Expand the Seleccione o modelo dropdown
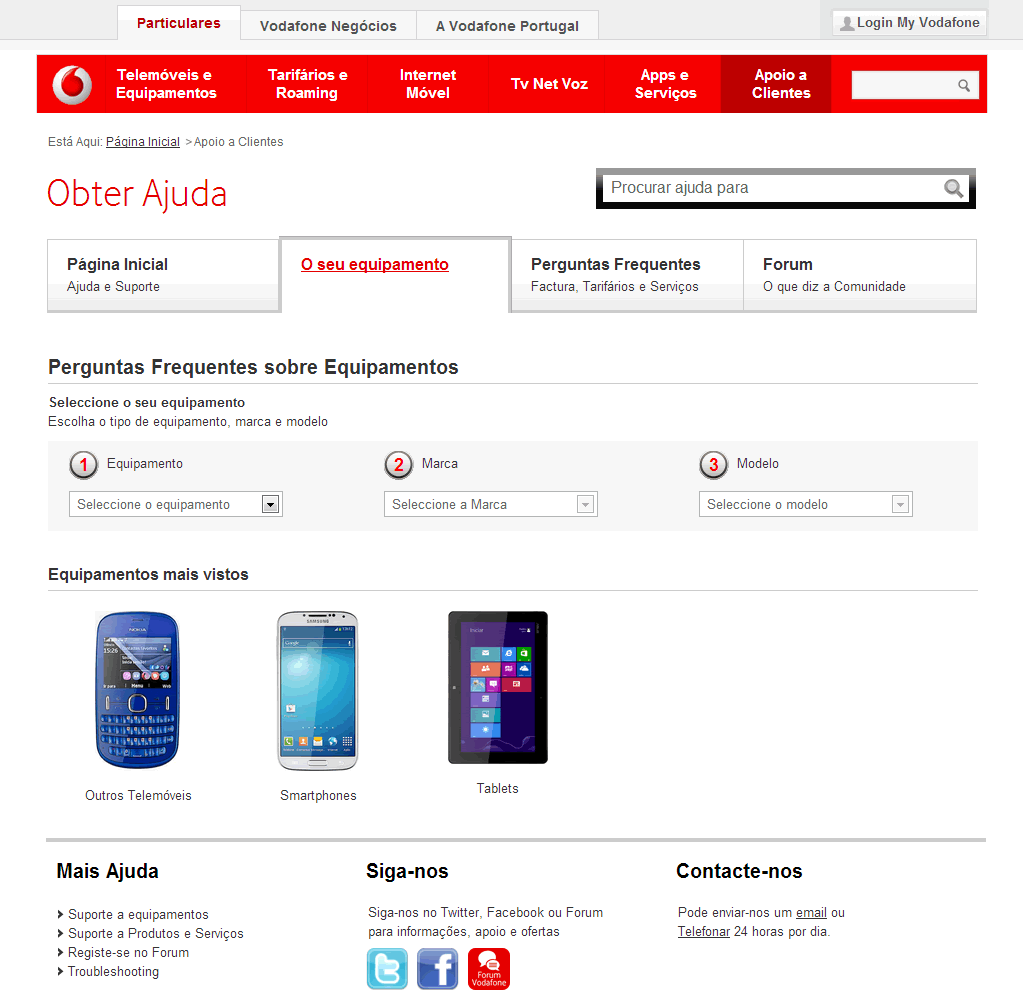Screen dimensions: 1023x1000 pyautogui.click(x=806, y=504)
